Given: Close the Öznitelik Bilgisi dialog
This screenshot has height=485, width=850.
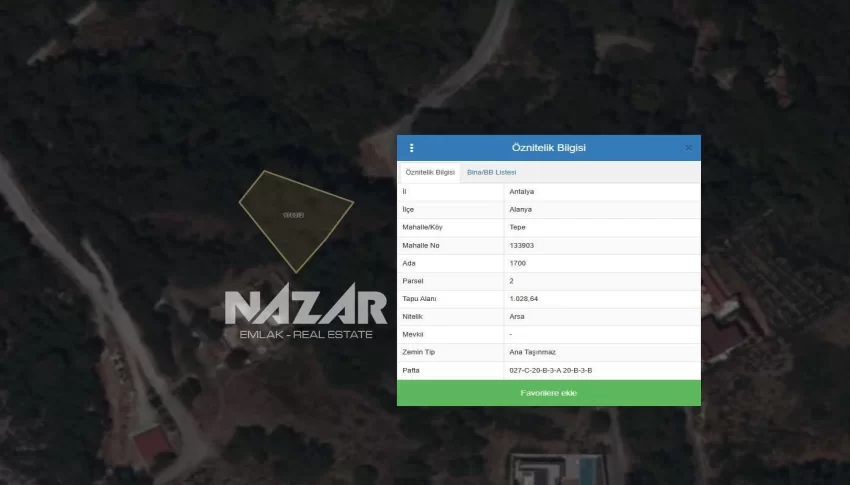Looking at the screenshot, I should point(688,148).
